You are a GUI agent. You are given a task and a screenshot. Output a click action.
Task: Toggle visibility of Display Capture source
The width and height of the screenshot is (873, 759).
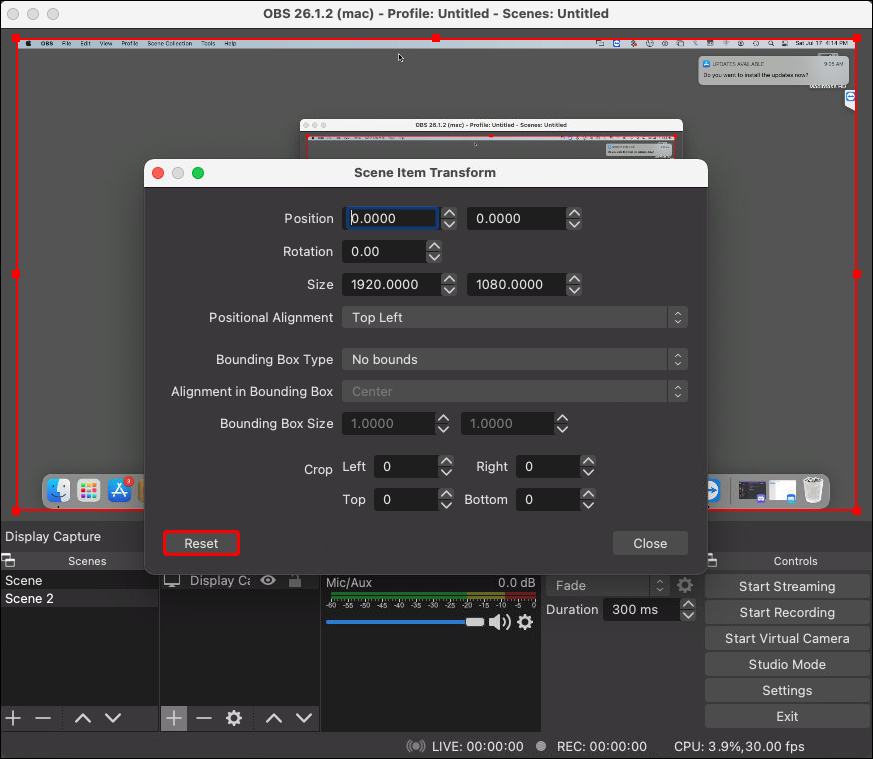268,580
